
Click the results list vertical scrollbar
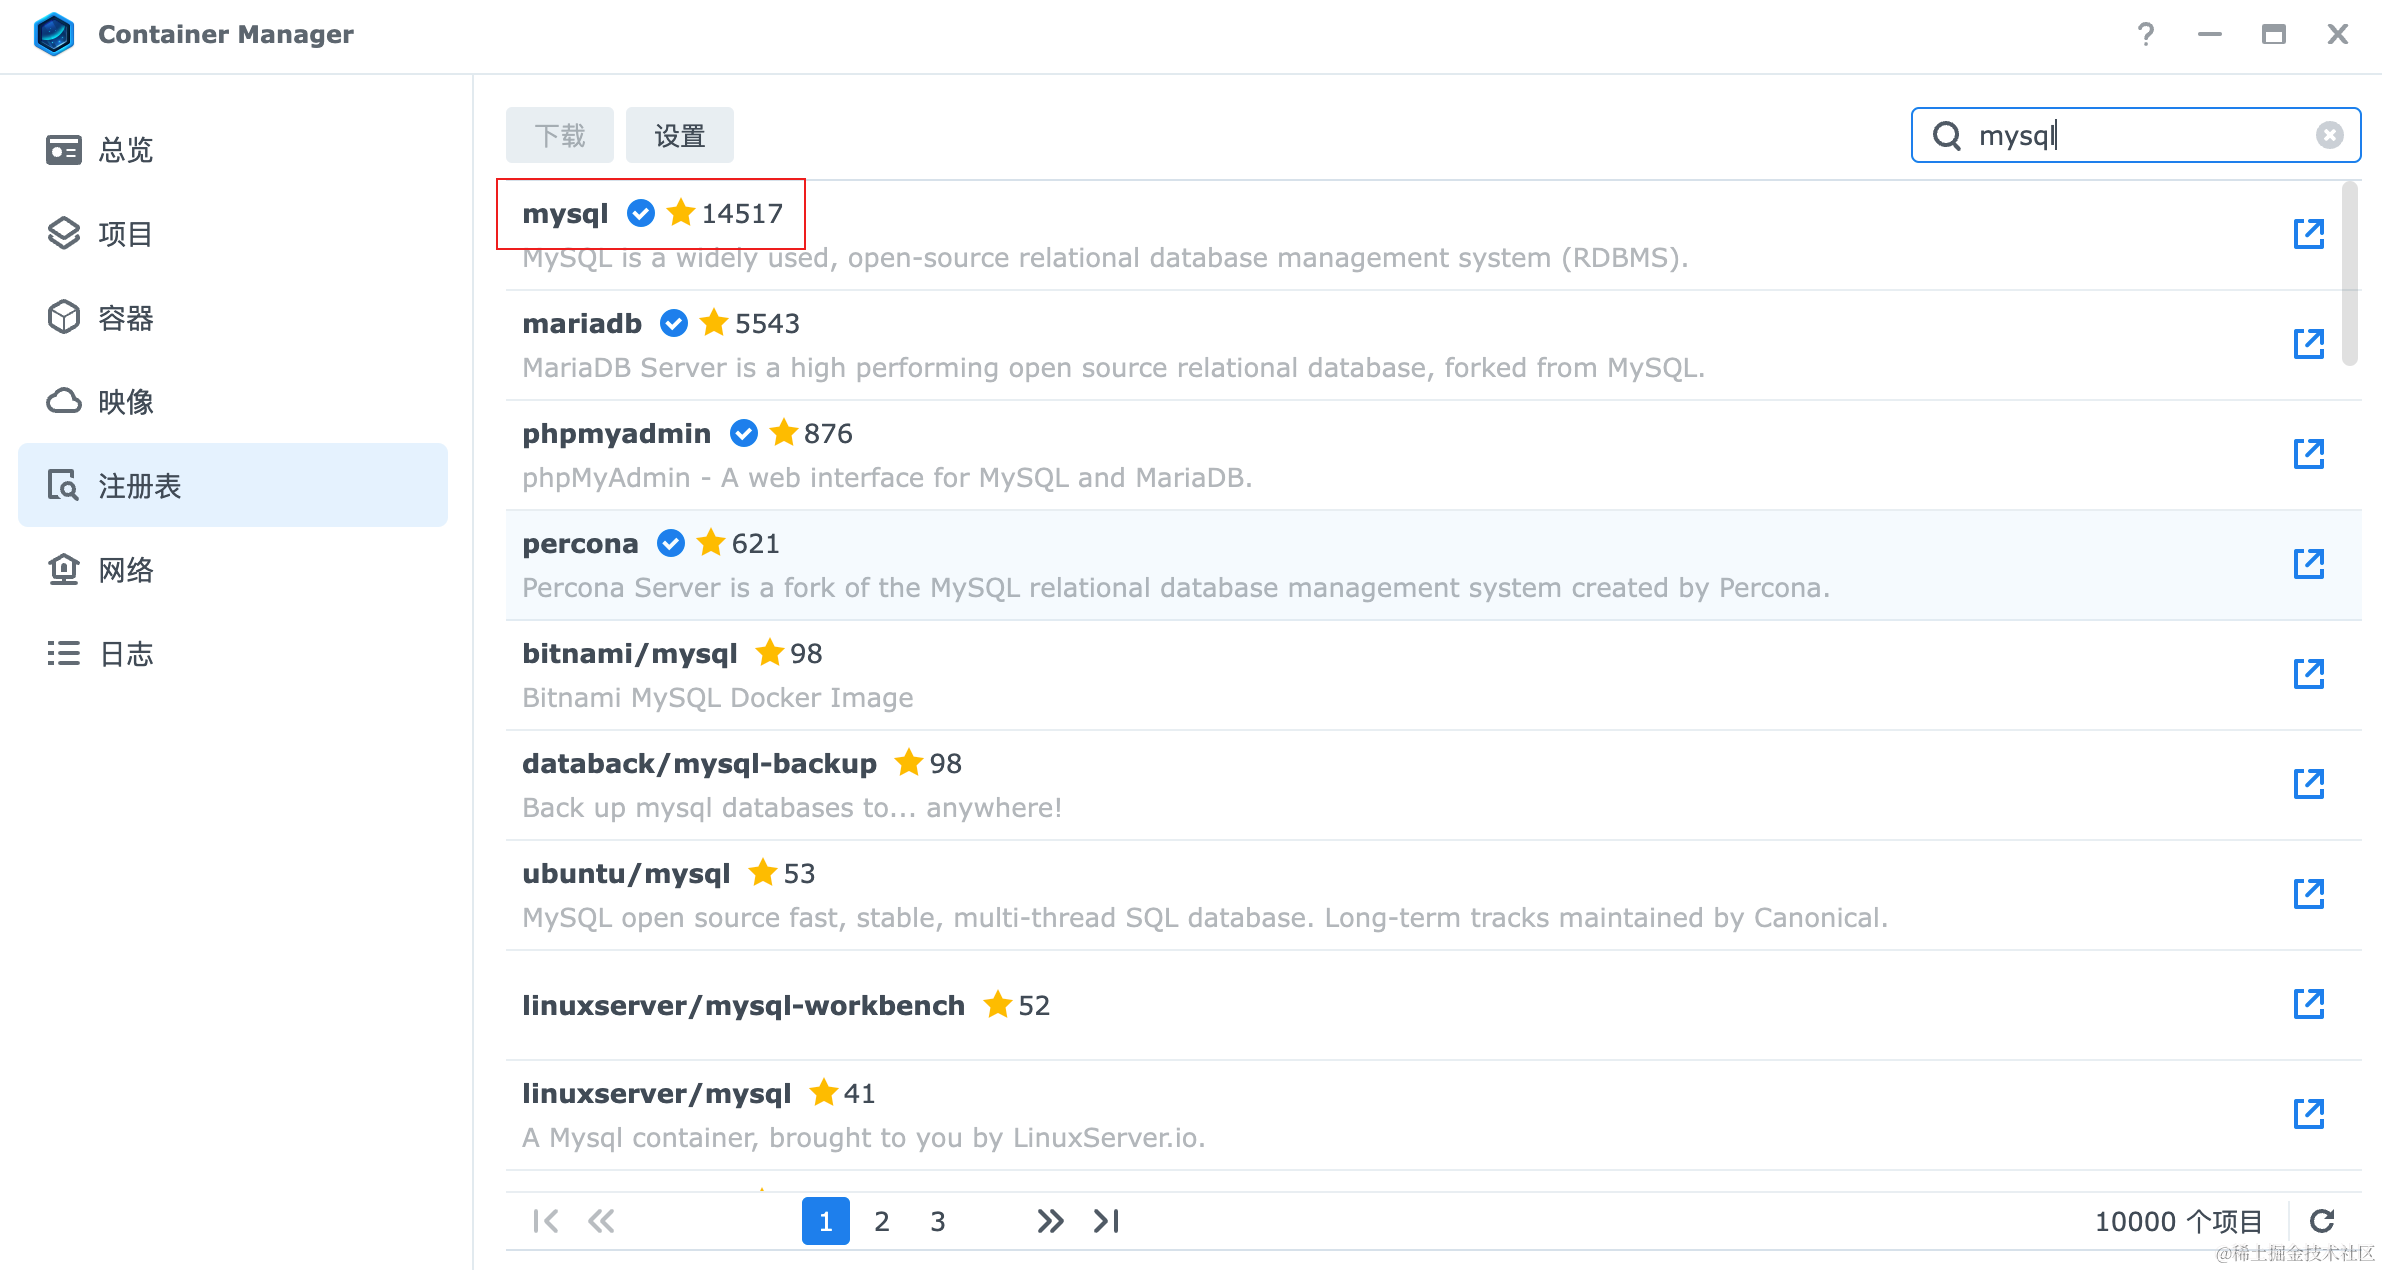2349,275
